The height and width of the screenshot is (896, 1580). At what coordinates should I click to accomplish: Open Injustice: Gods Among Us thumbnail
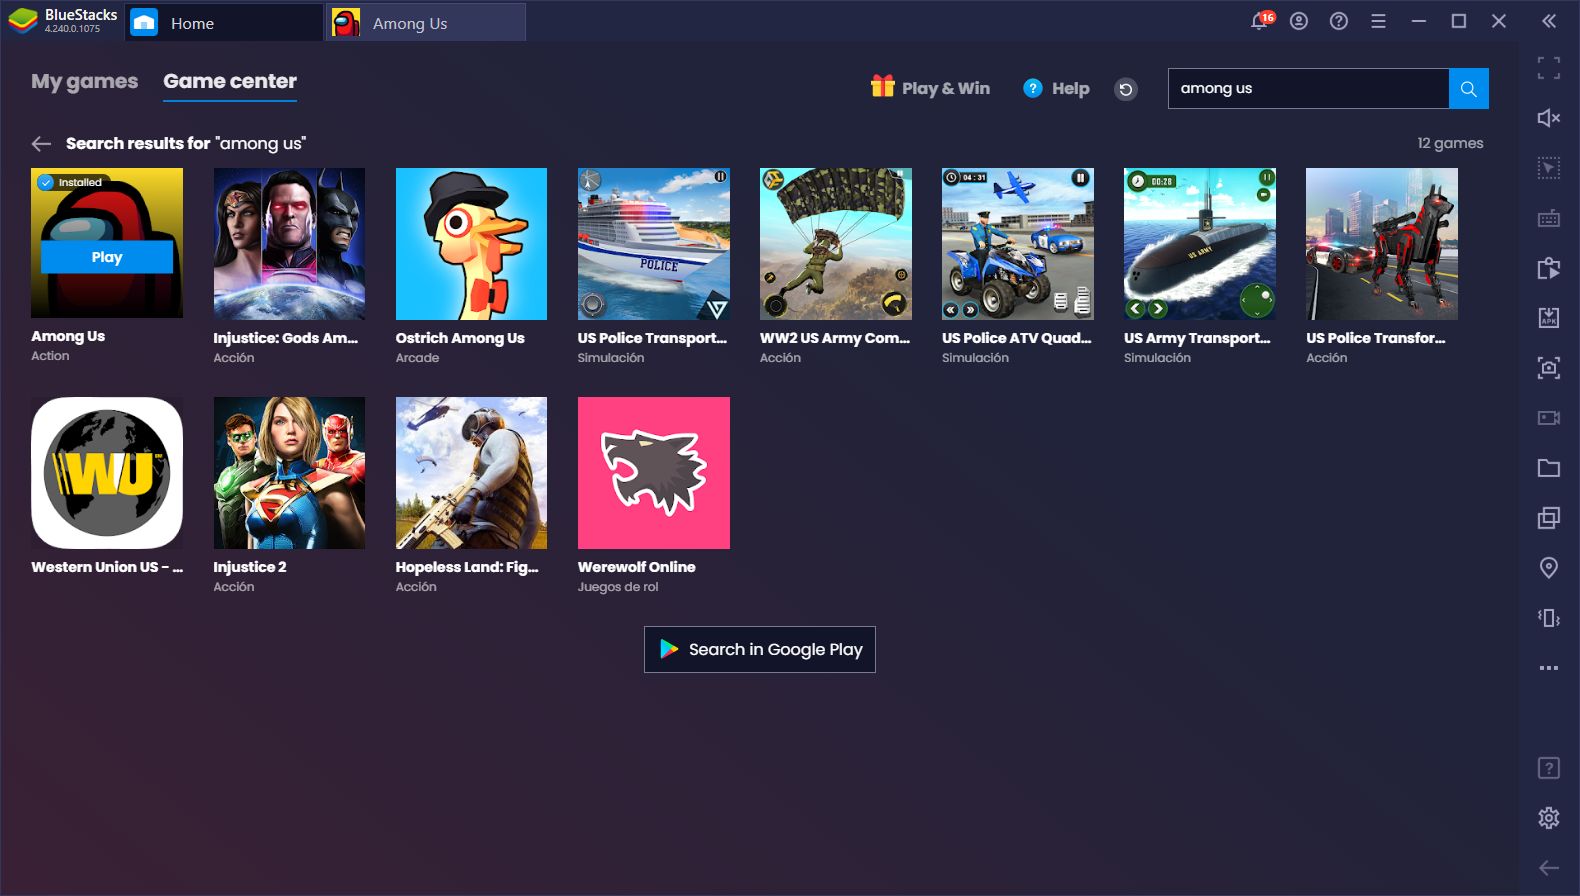(289, 244)
